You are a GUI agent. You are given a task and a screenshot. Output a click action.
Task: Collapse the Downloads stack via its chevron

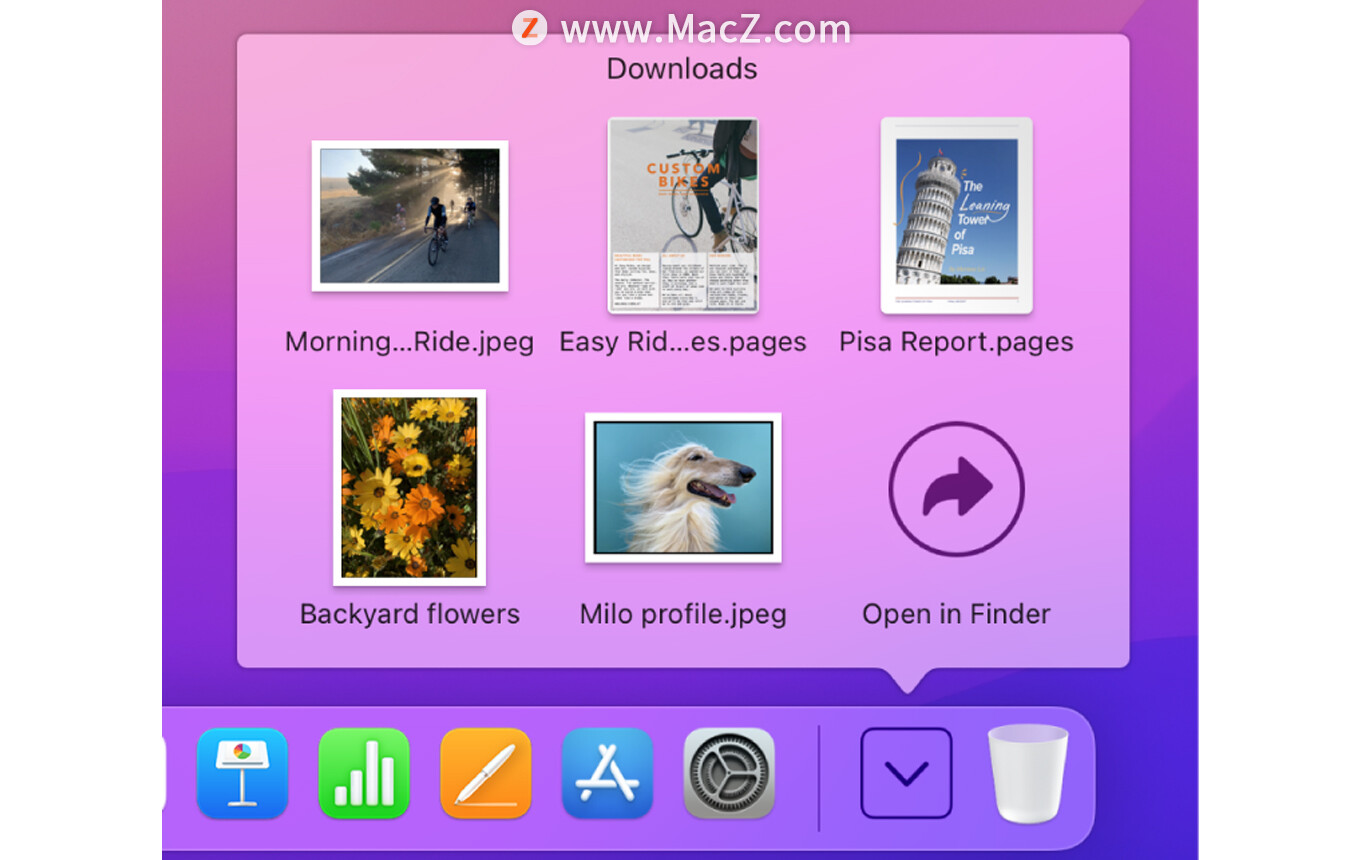[x=907, y=773]
